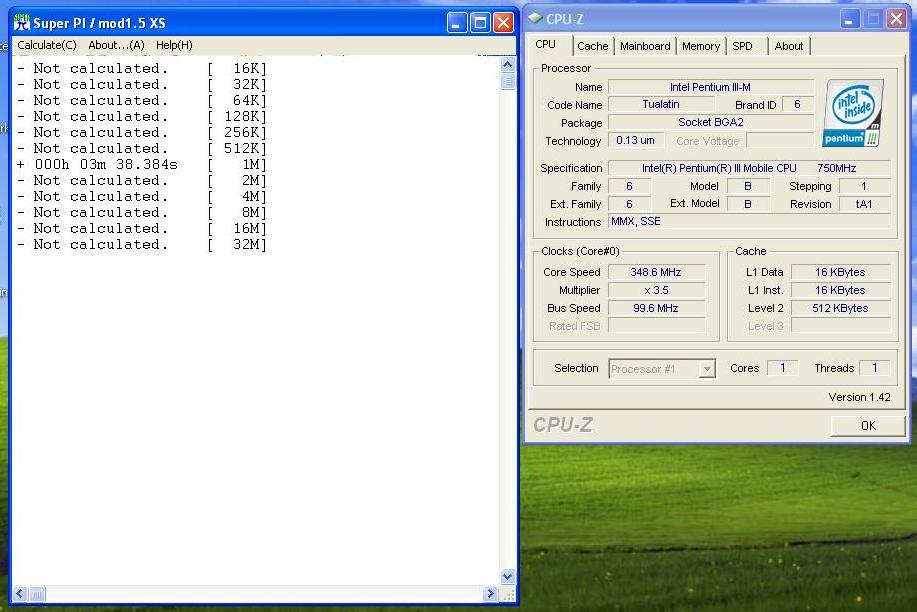917x612 pixels.
Task: Click the Super PI title bar icon
Action: click(21, 23)
